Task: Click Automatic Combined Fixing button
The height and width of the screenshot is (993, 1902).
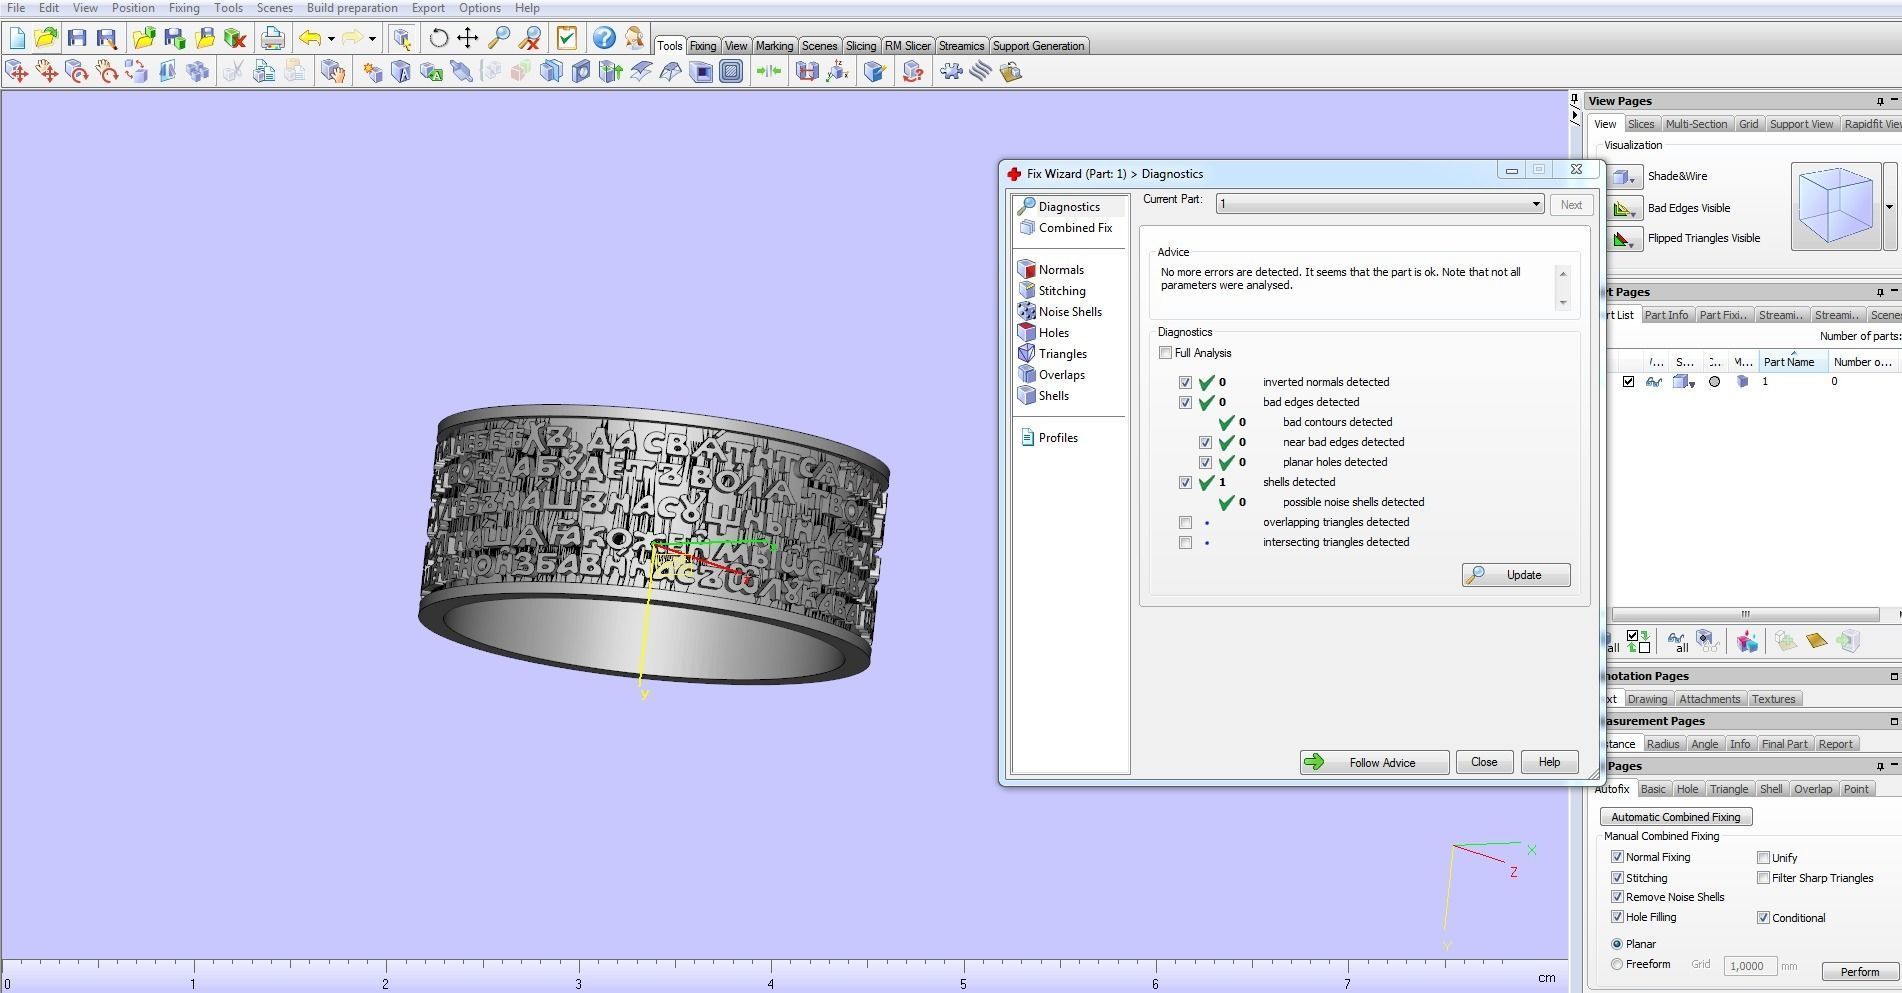Action: tap(1676, 817)
